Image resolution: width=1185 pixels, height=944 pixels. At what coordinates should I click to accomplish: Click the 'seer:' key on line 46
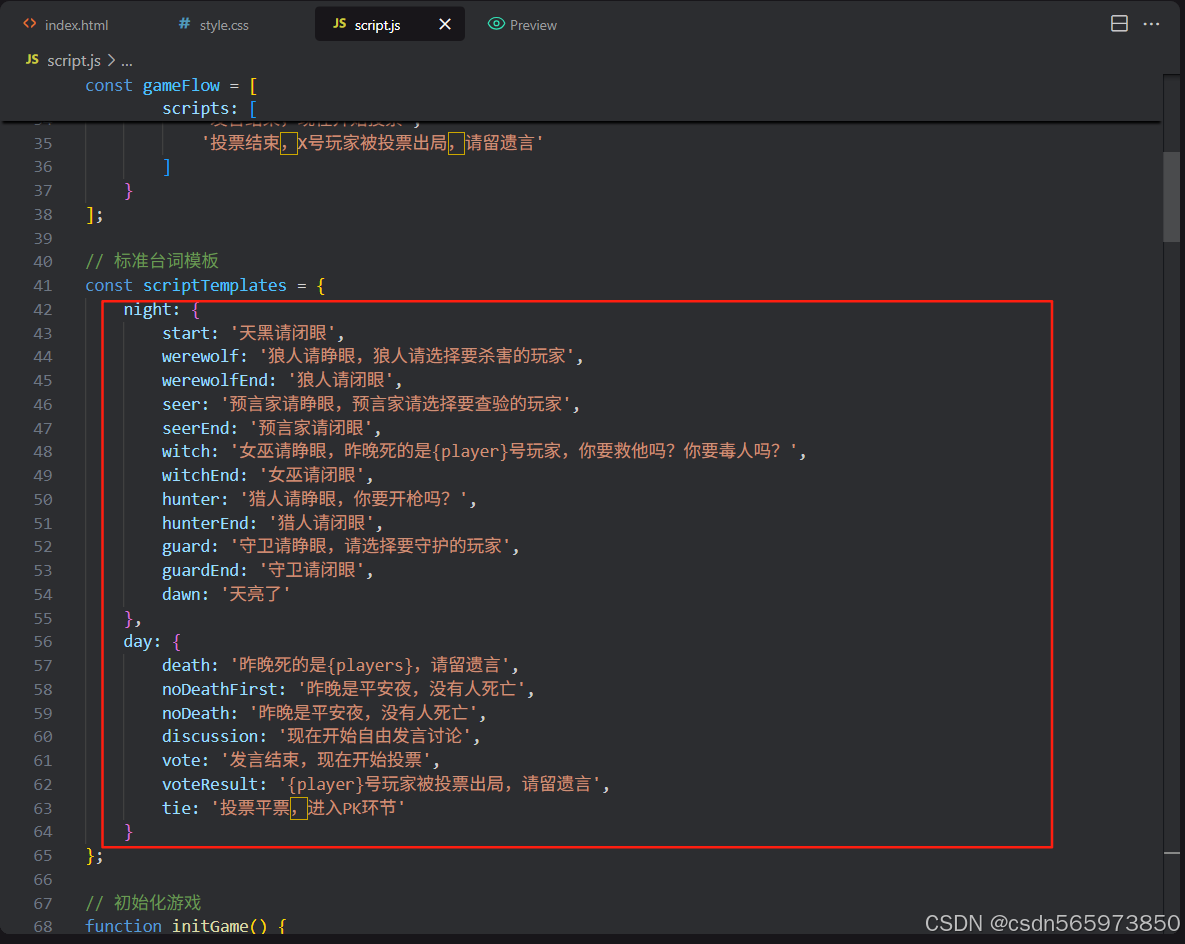[x=186, y=404]
